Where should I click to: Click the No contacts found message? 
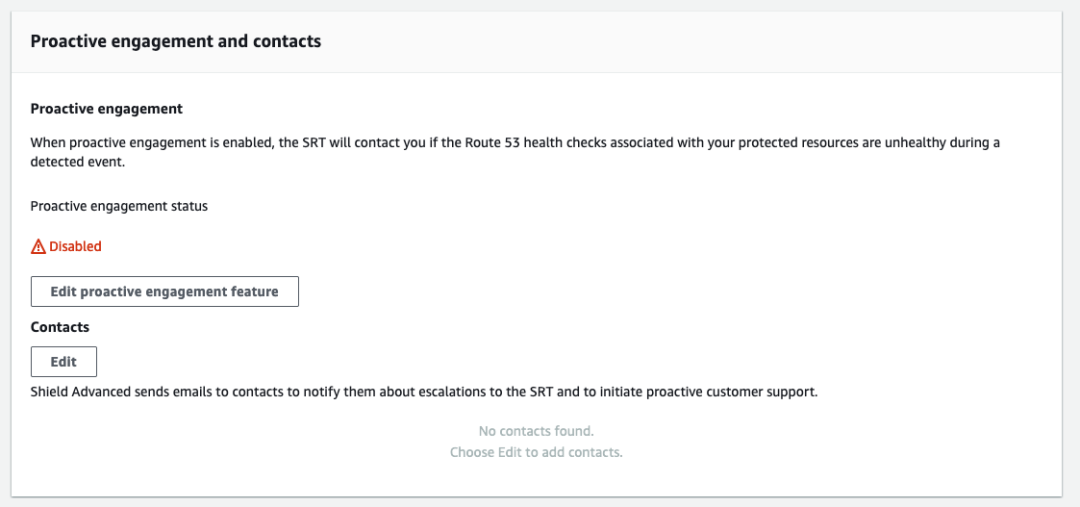[x=536, y=431]
